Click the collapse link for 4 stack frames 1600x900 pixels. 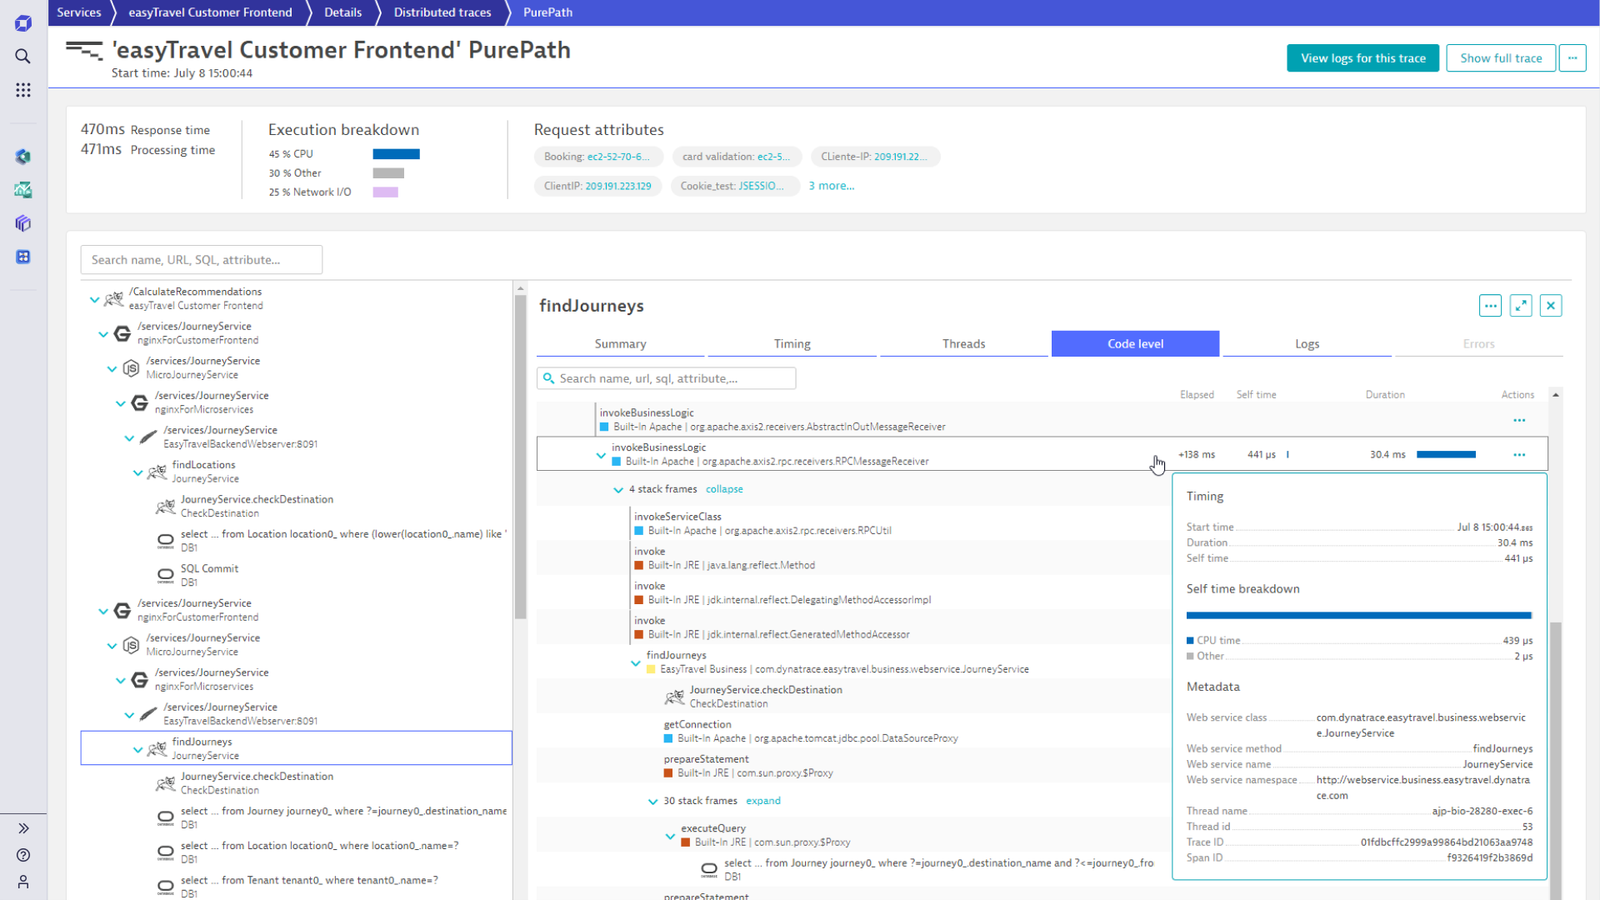click(724, 489)
